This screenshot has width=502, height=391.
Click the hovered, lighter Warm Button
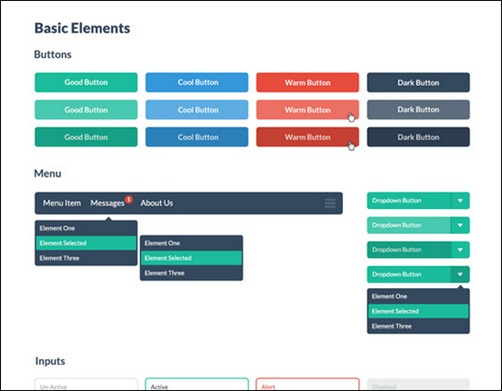(307, 110)
